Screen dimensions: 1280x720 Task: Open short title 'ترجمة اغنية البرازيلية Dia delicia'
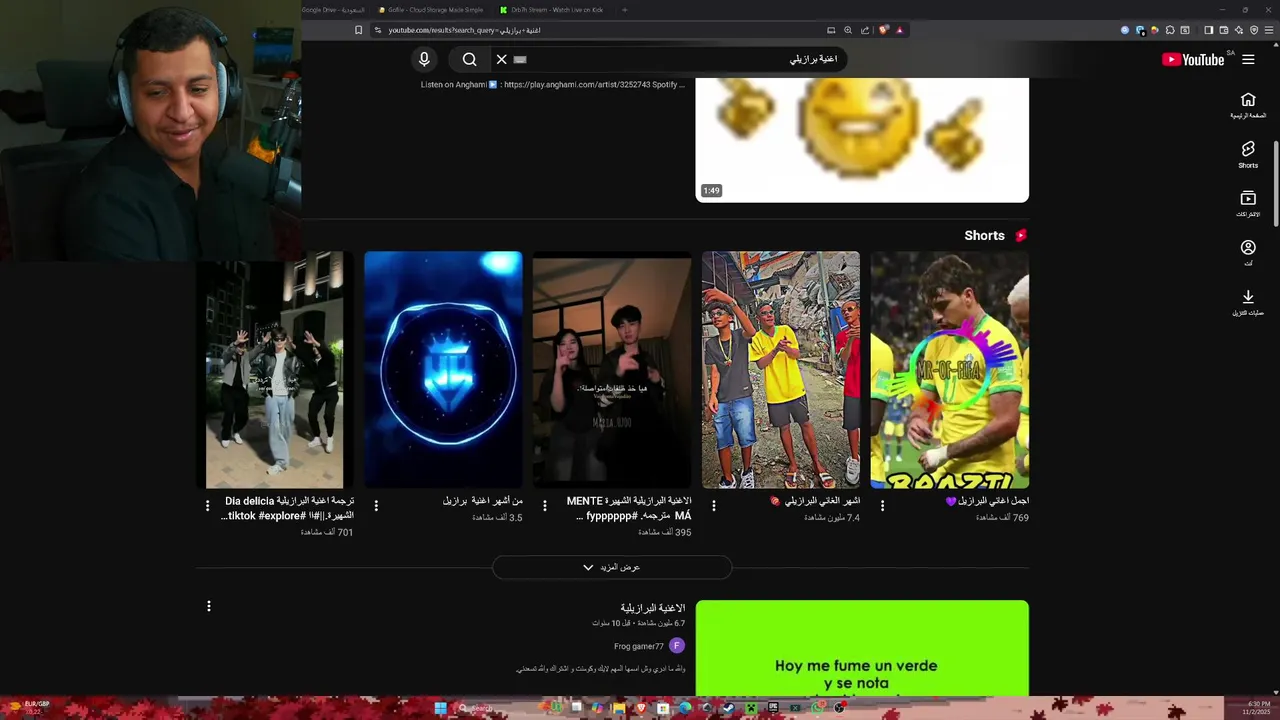288,508
